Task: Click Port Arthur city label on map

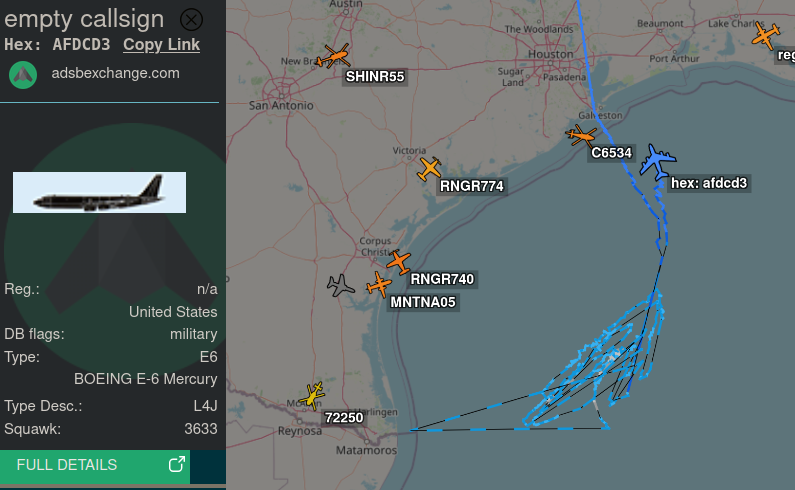Action: tap(674, 58)
